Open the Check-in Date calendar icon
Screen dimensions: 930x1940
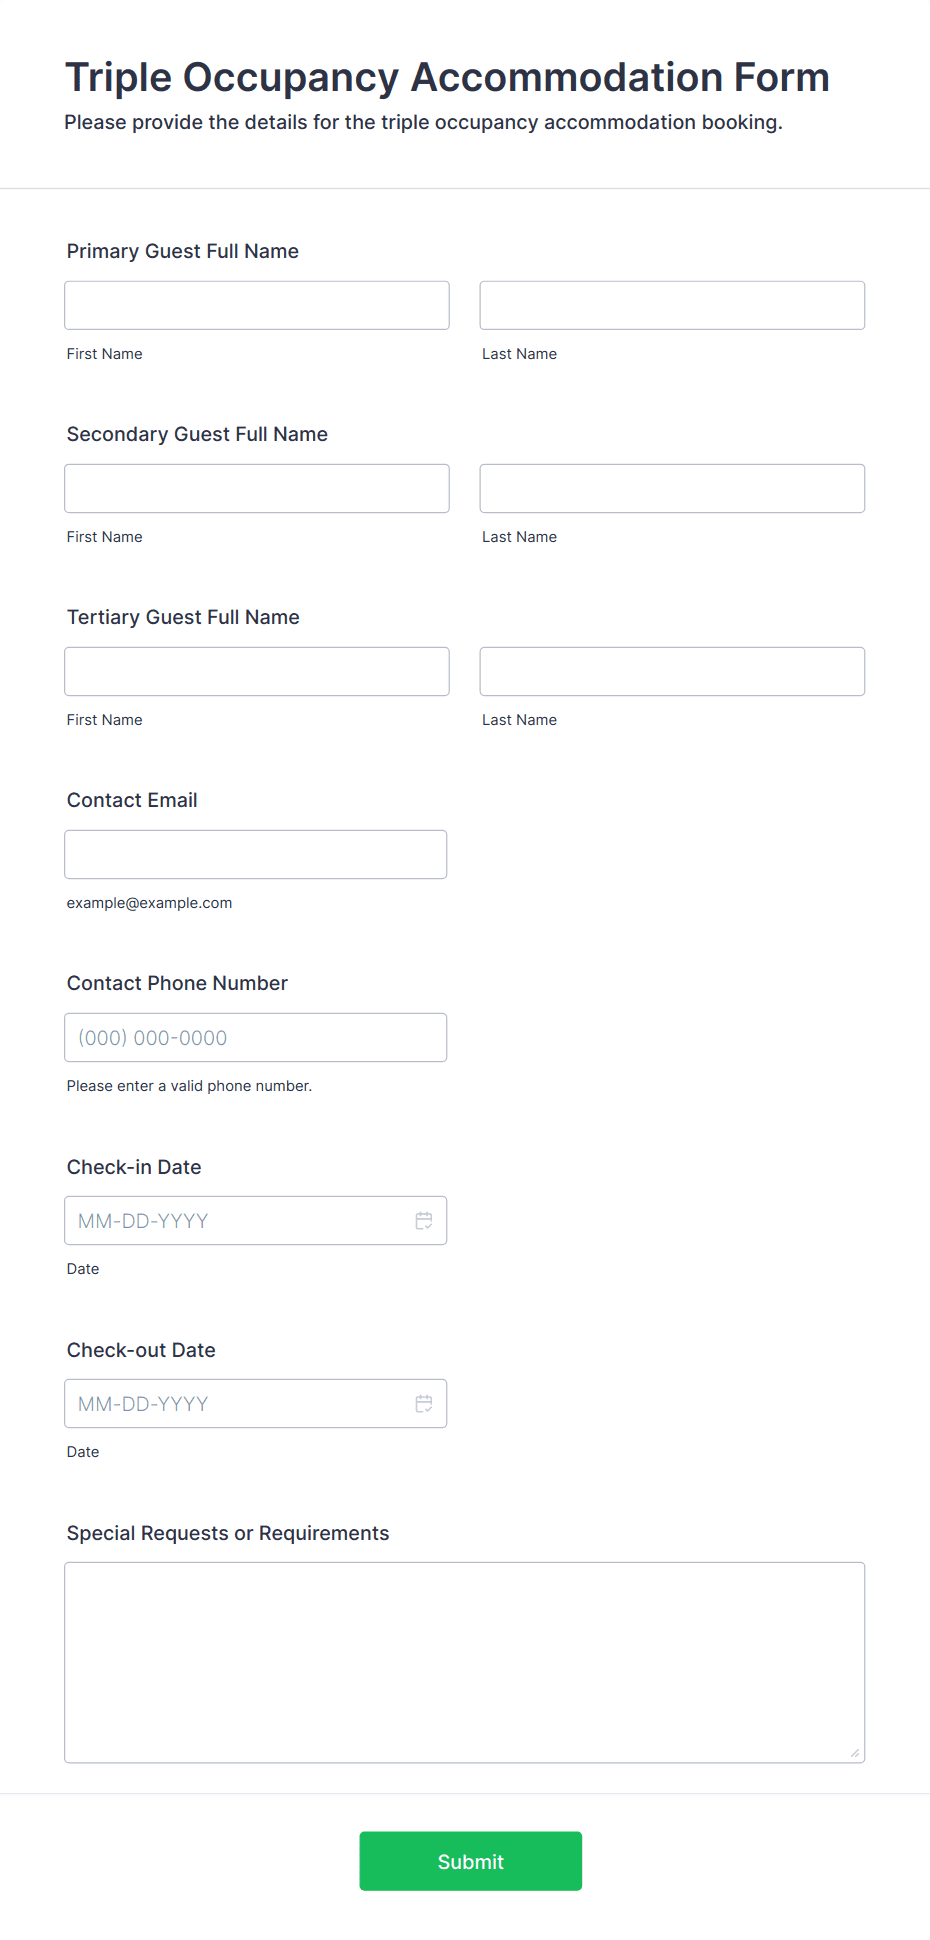(424, 1220)
